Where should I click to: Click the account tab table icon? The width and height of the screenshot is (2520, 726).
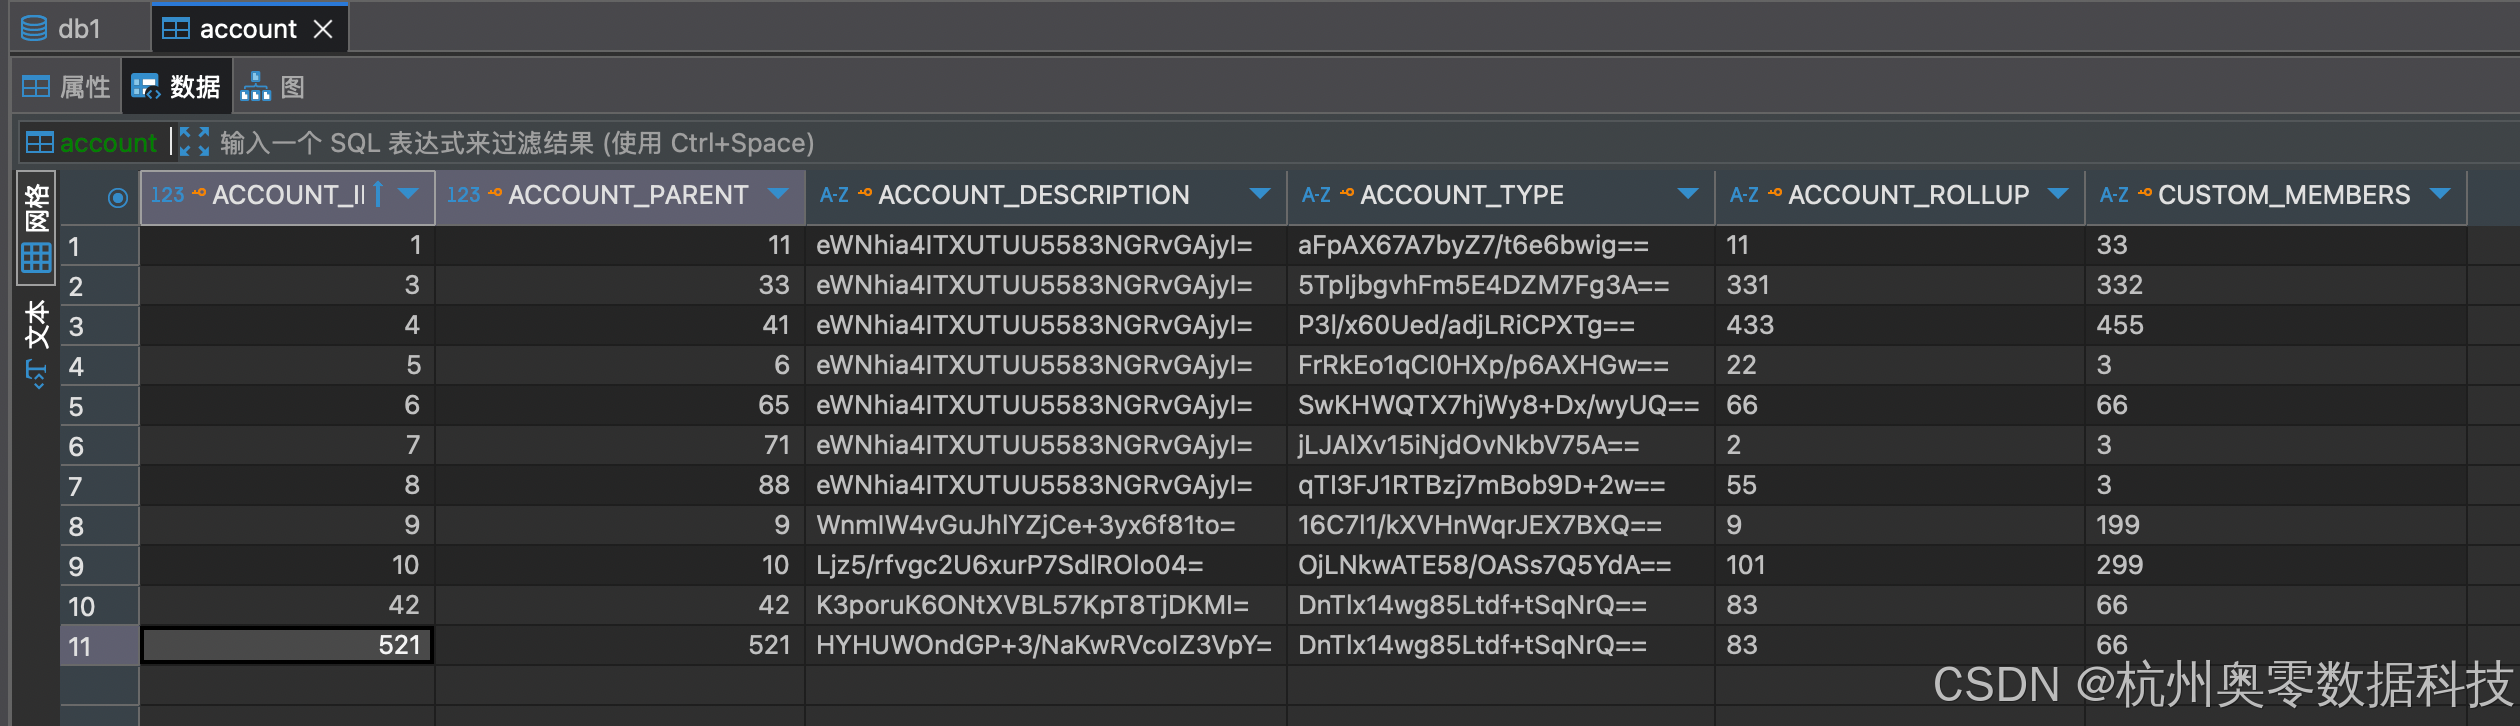pyautogui.click(x=175, y=29)
